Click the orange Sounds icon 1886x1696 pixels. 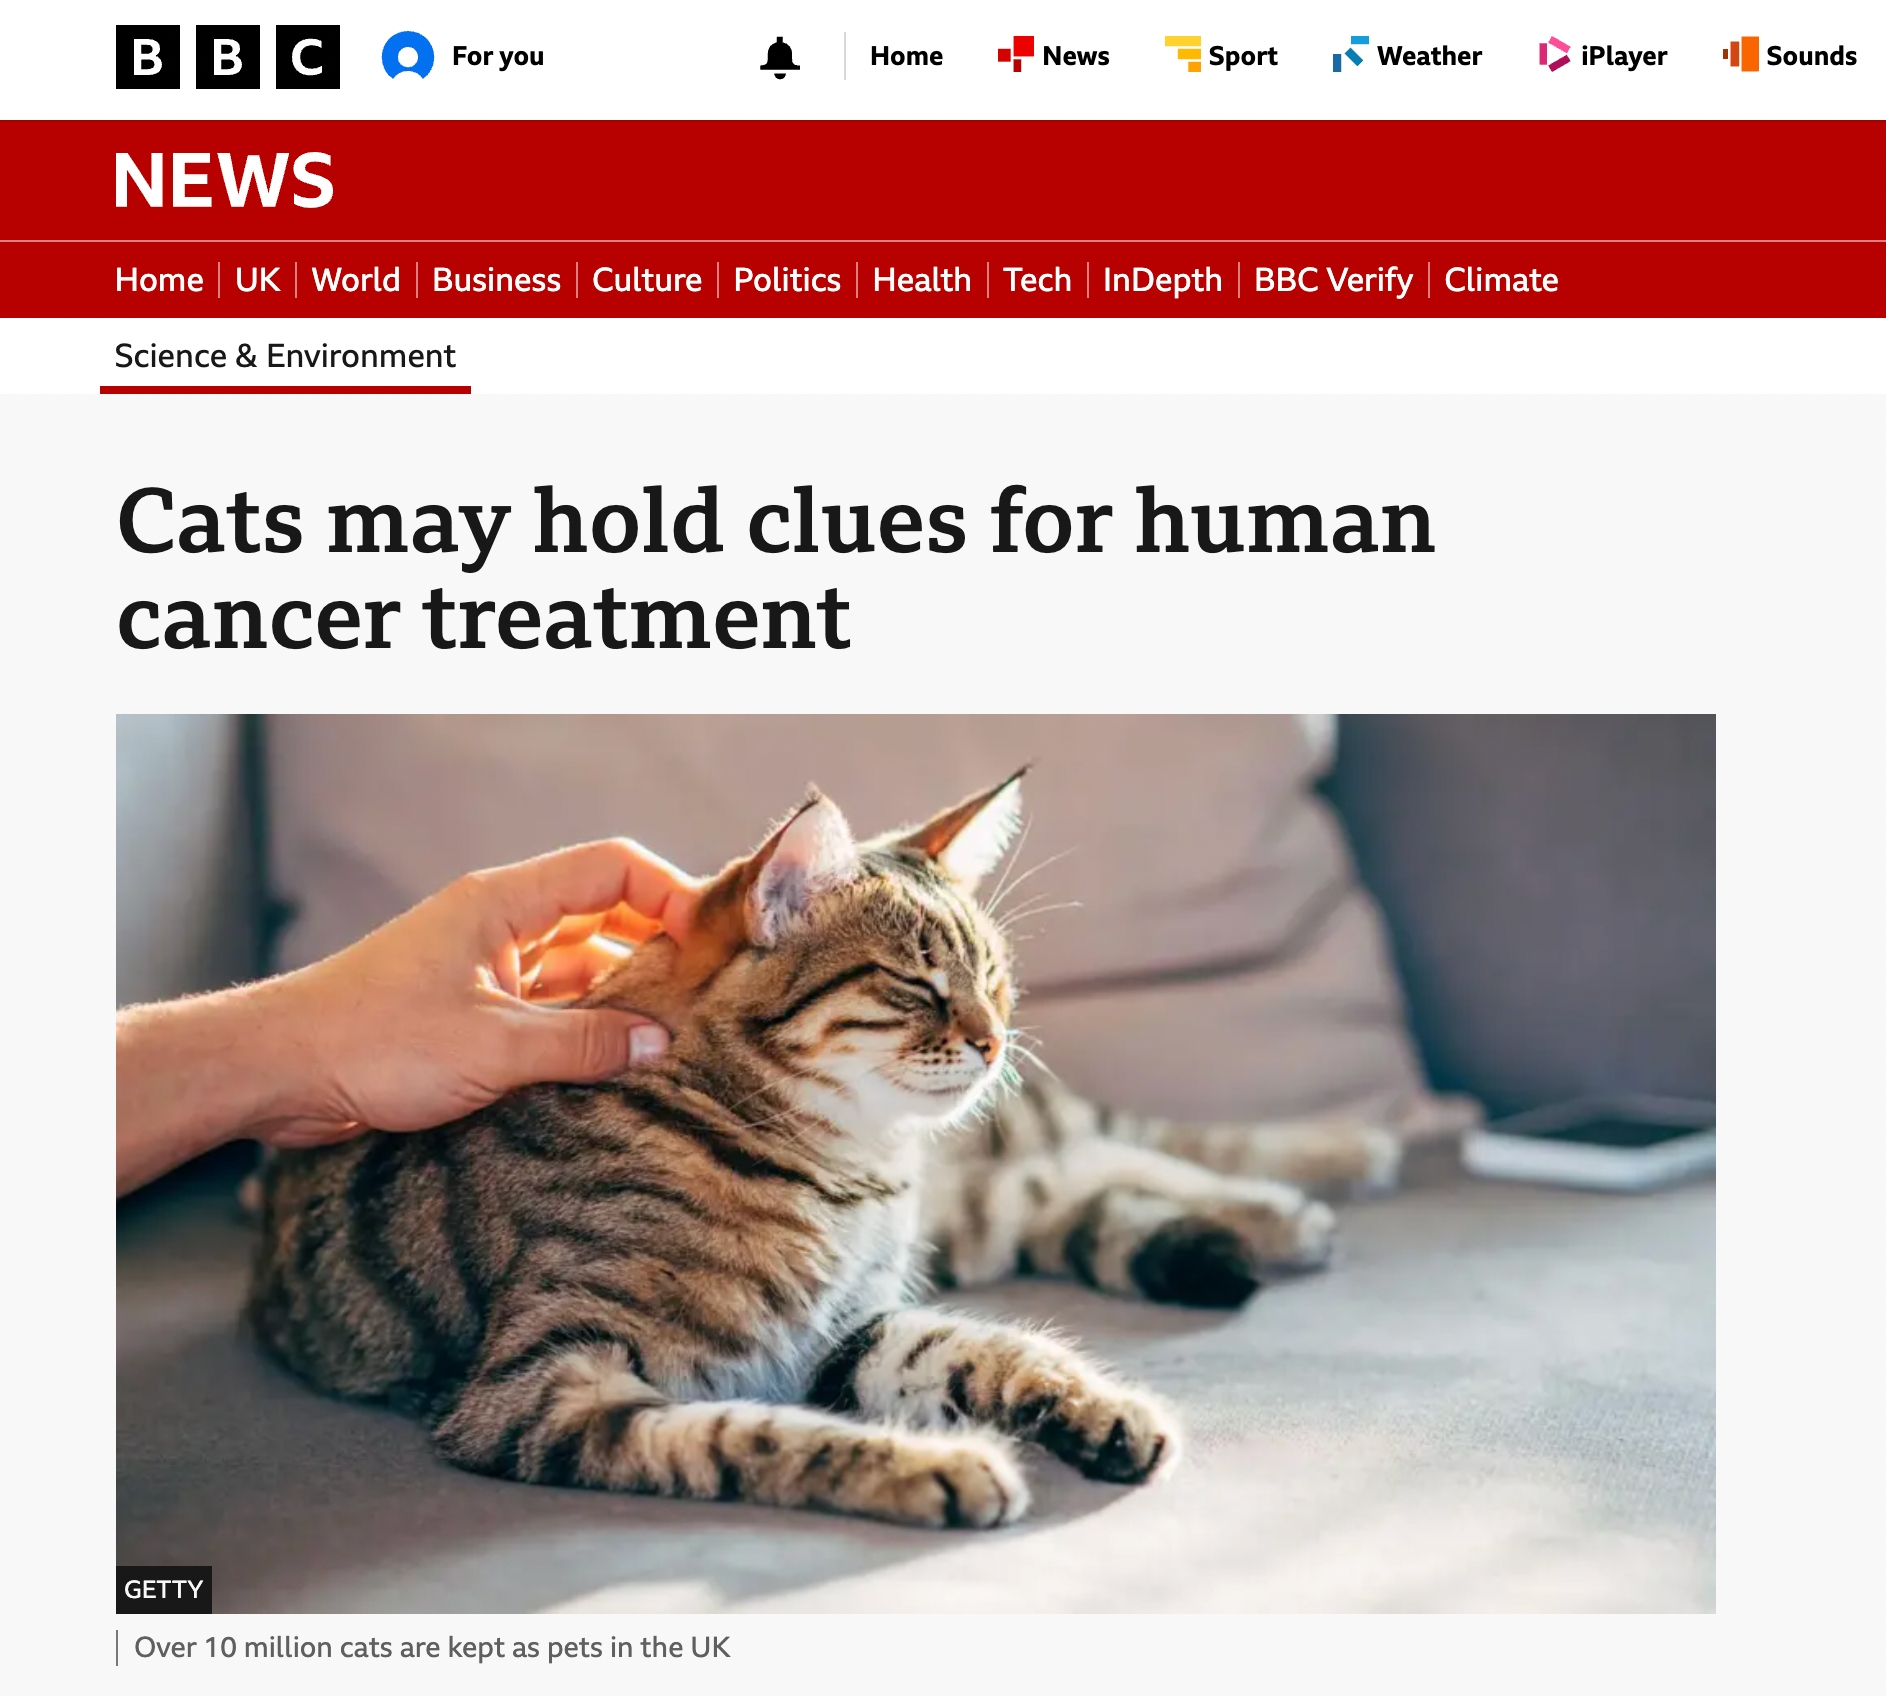pyautogui.click(x=1741, y=54)
